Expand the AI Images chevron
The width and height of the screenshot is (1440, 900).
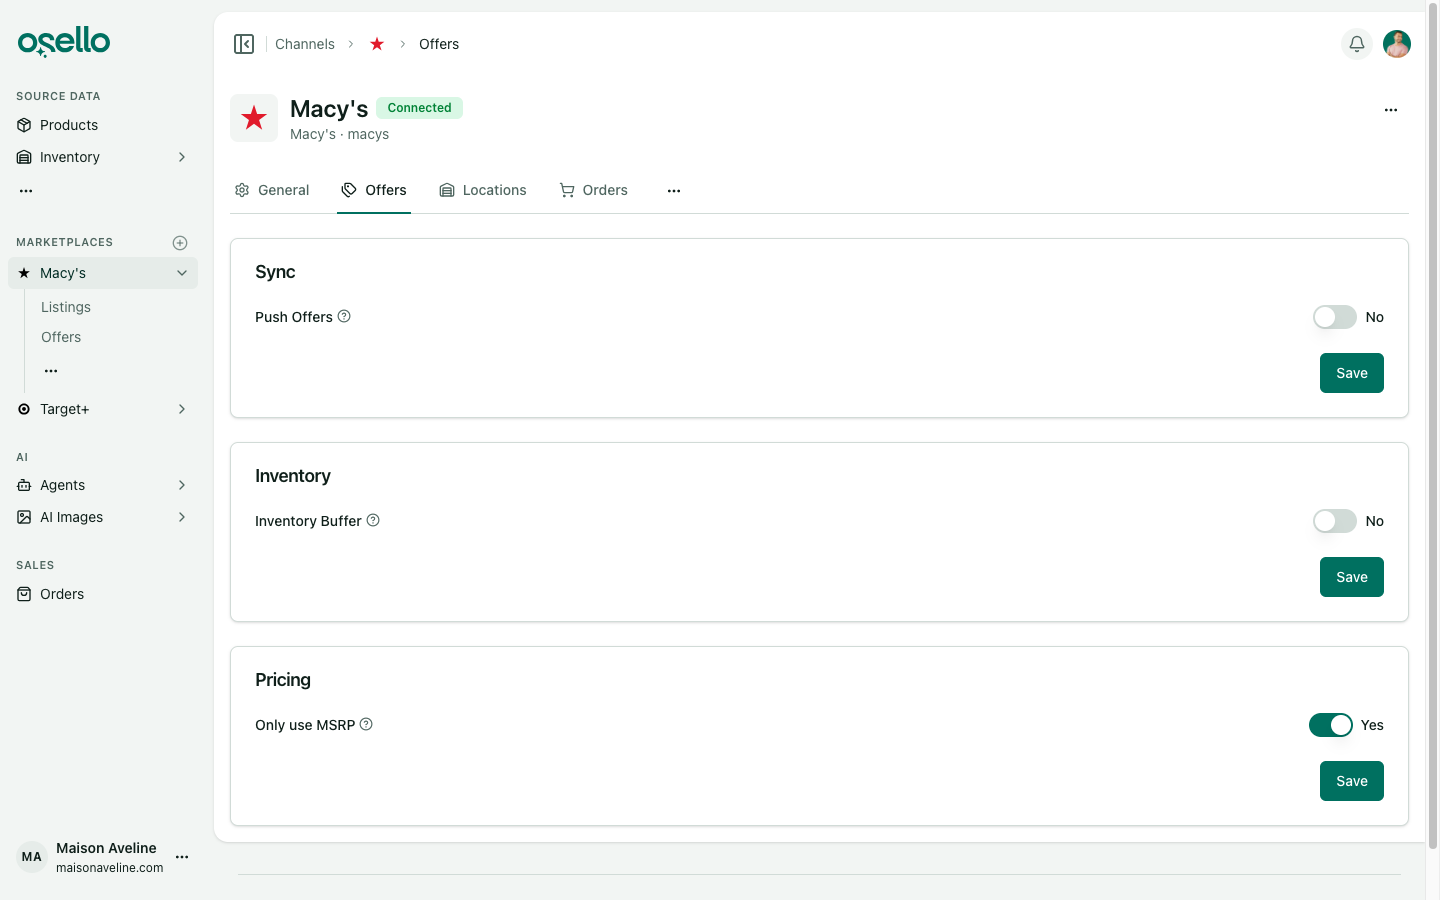tap(182, 517)
